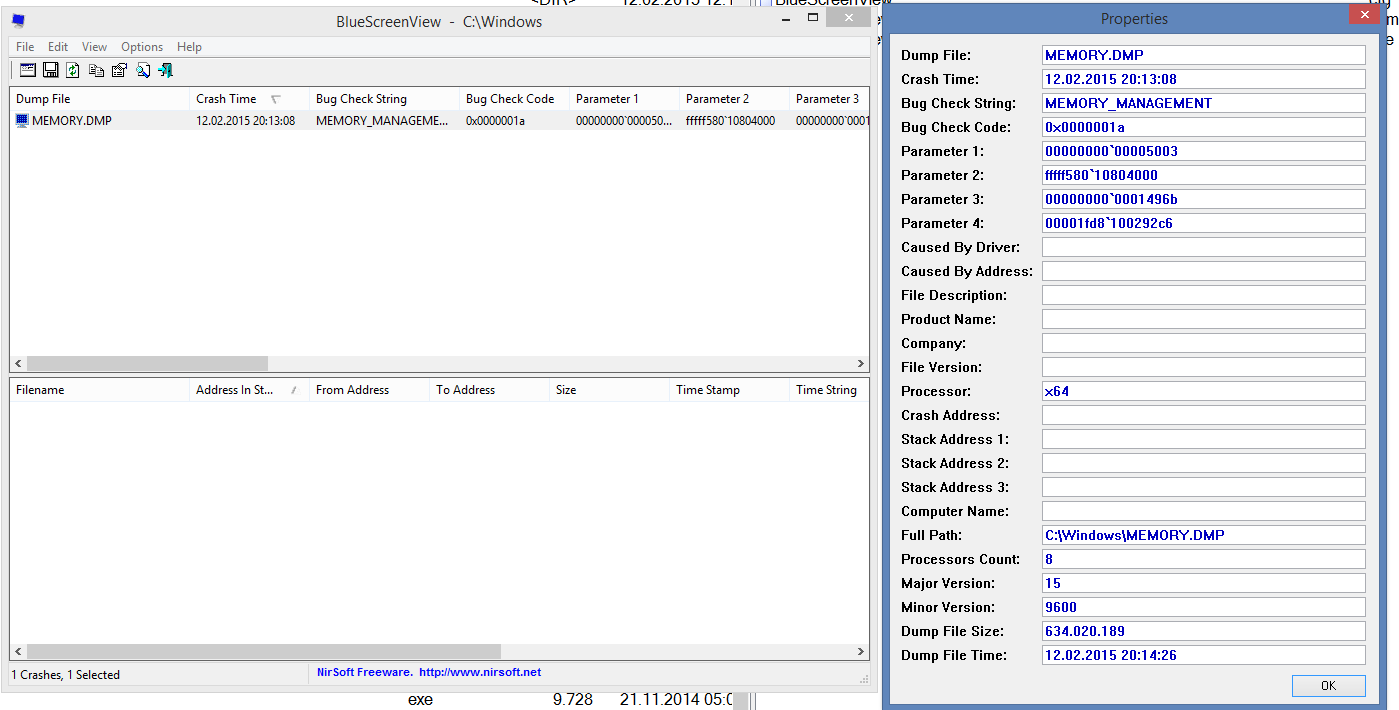Click the Crash Time field in Properties

(x=1203, y=79)
